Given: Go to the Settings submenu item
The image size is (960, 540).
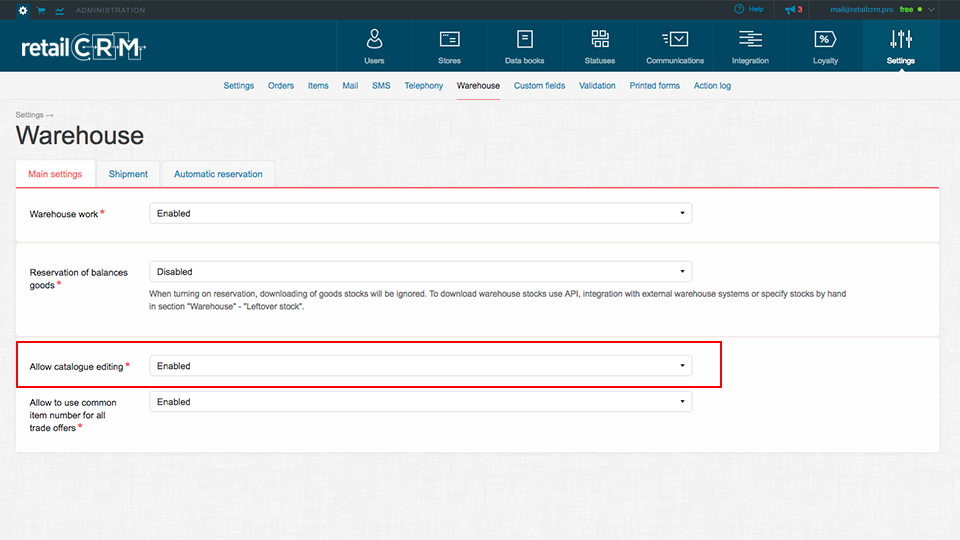Looking at the screenshot, I should [239, 86].
